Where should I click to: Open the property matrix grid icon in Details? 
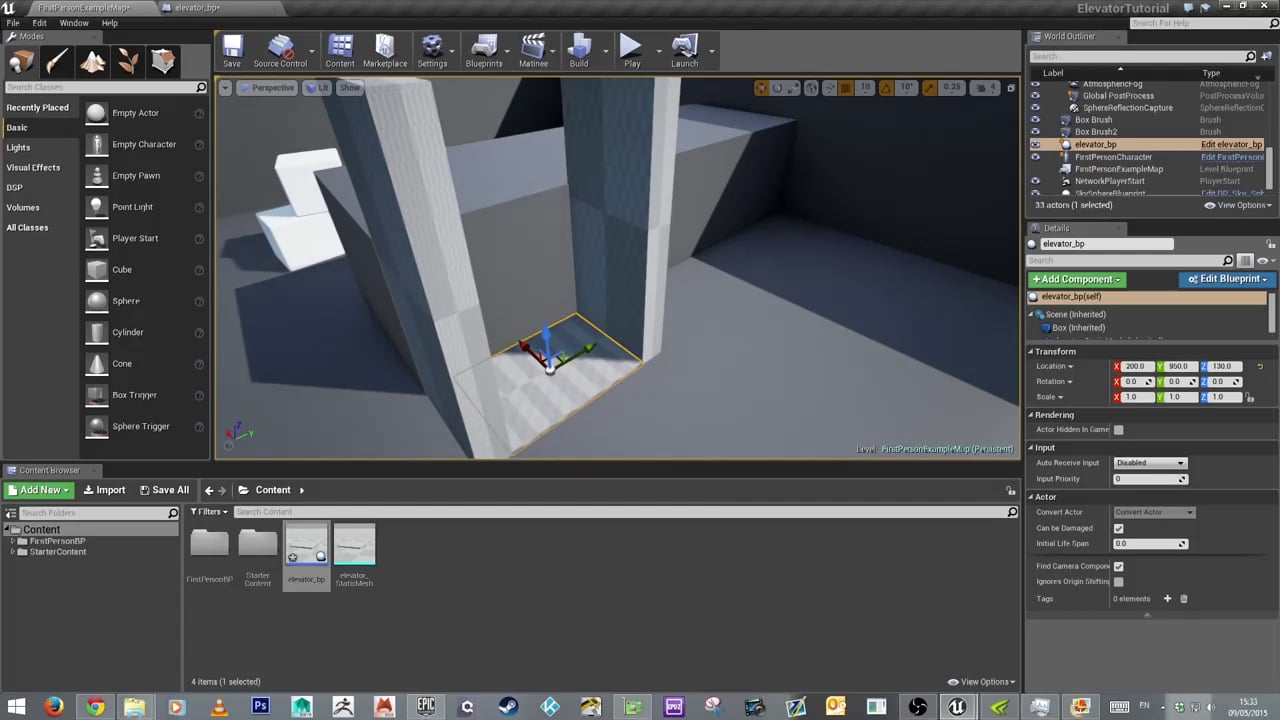(1245, 260)
